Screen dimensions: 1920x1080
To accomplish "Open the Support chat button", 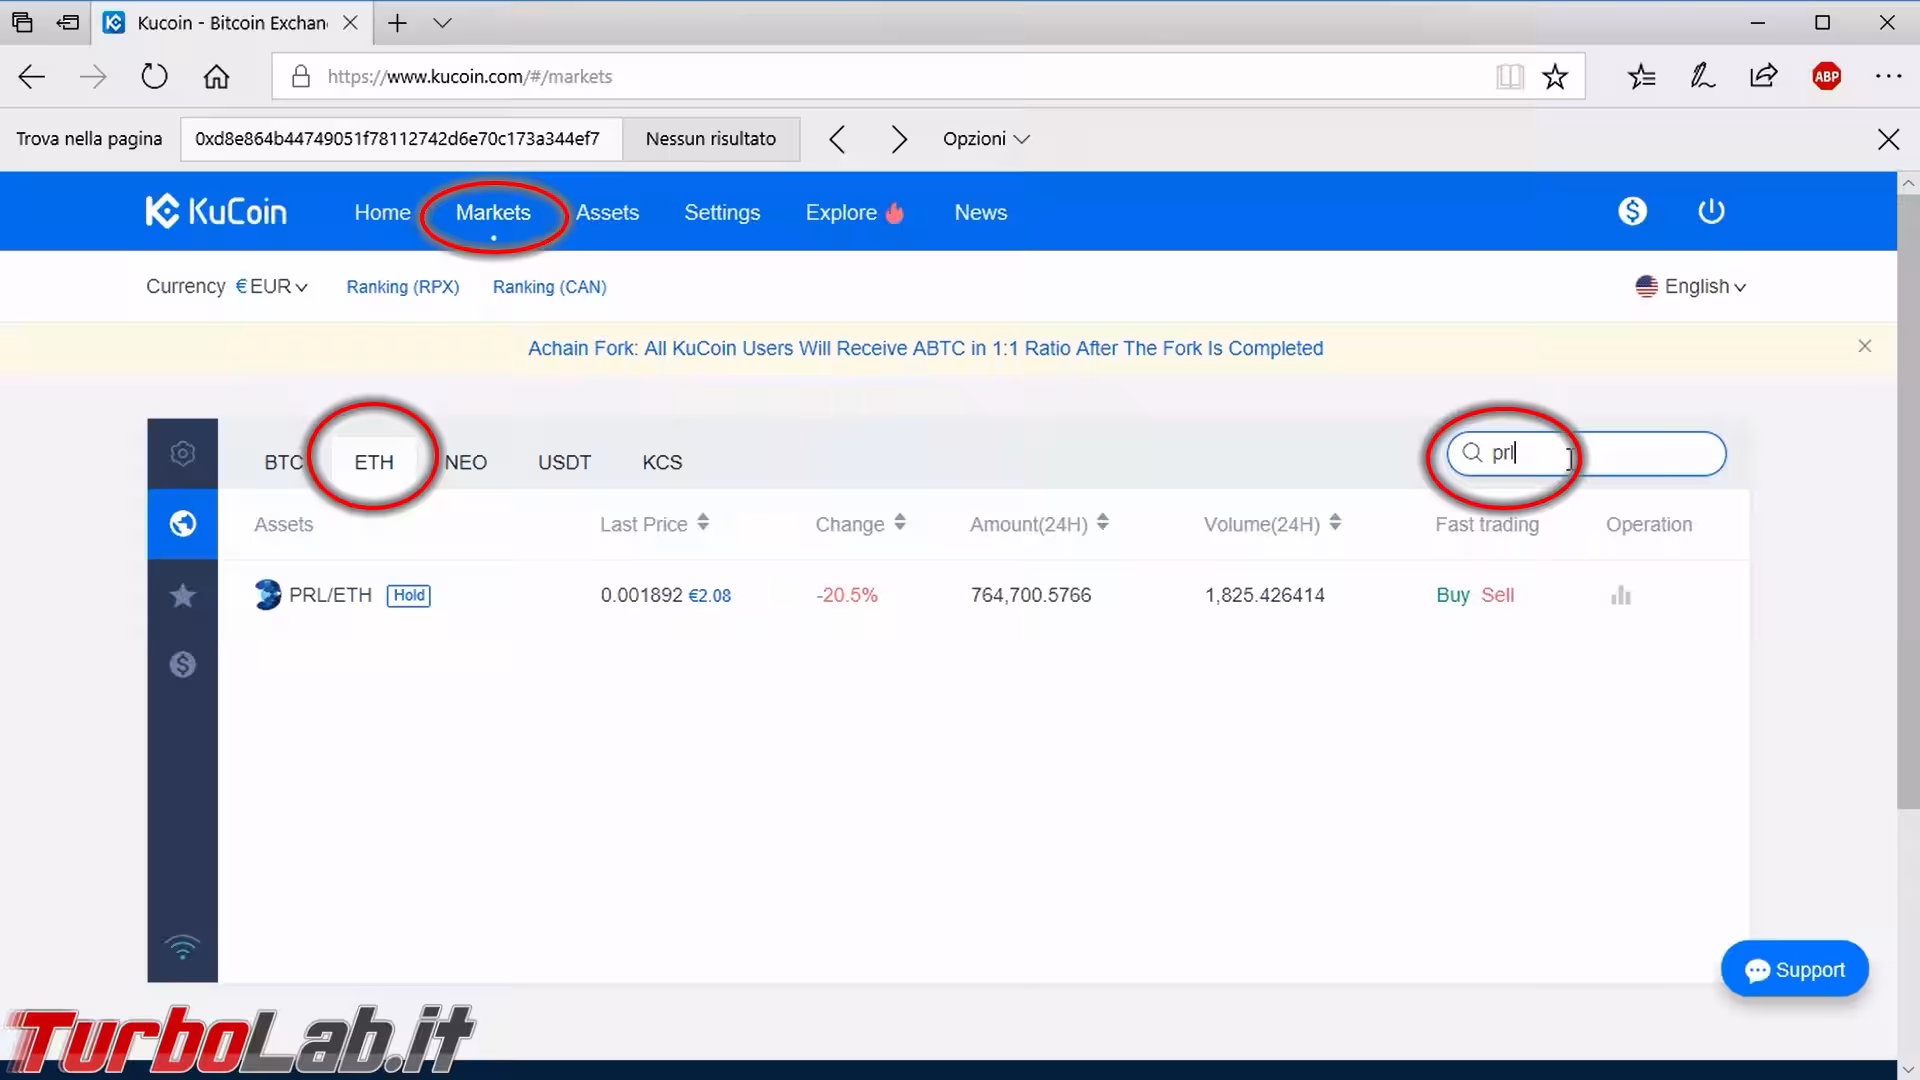I will [1794, 969].
